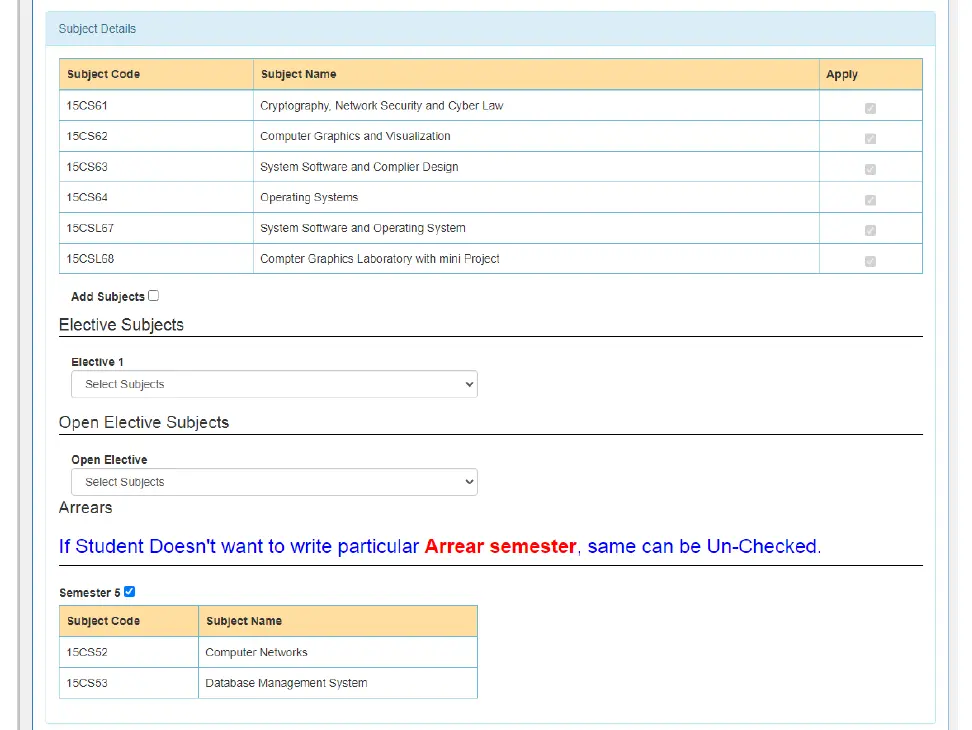Click the Open Elective Subjects heading
The width and height of the screenshot is (972, 730).
pyautogui.click(x=144, y=423)
